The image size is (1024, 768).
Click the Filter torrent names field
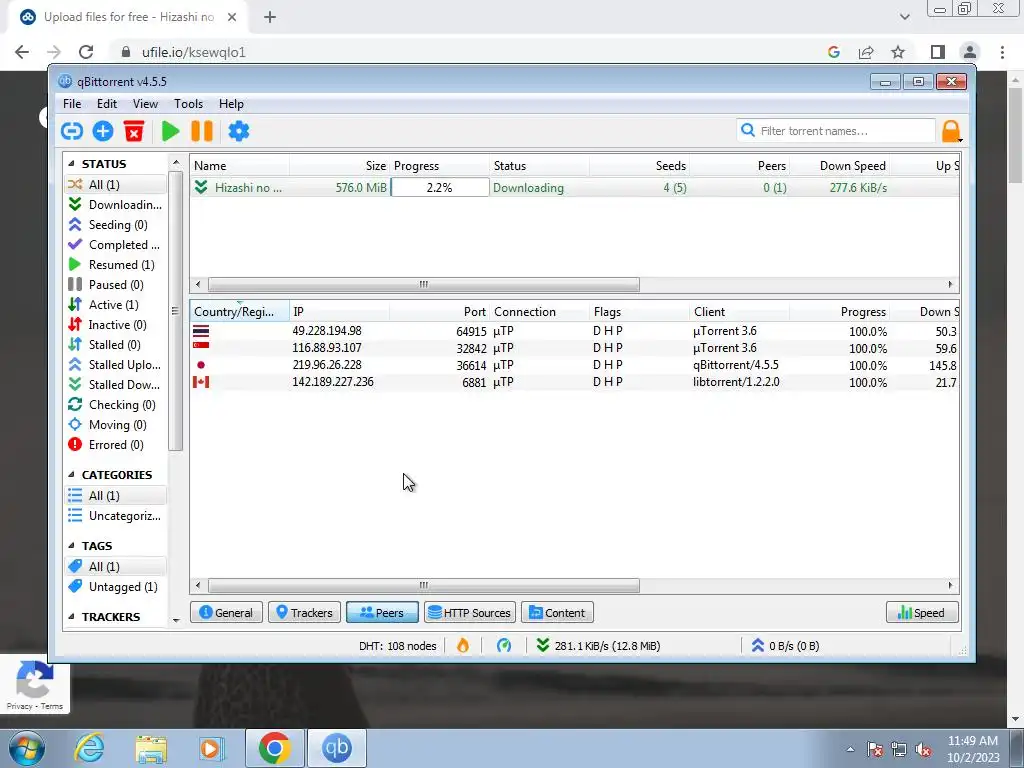pos(836,131)
